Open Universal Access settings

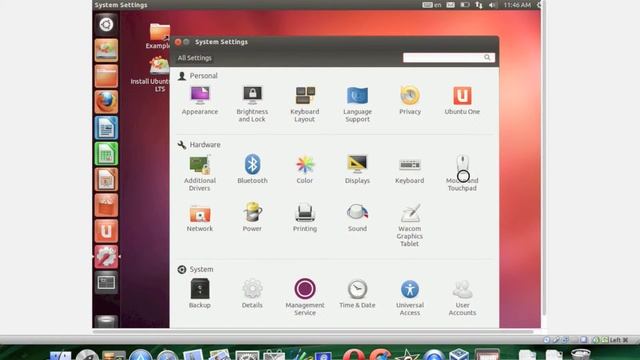410,297
